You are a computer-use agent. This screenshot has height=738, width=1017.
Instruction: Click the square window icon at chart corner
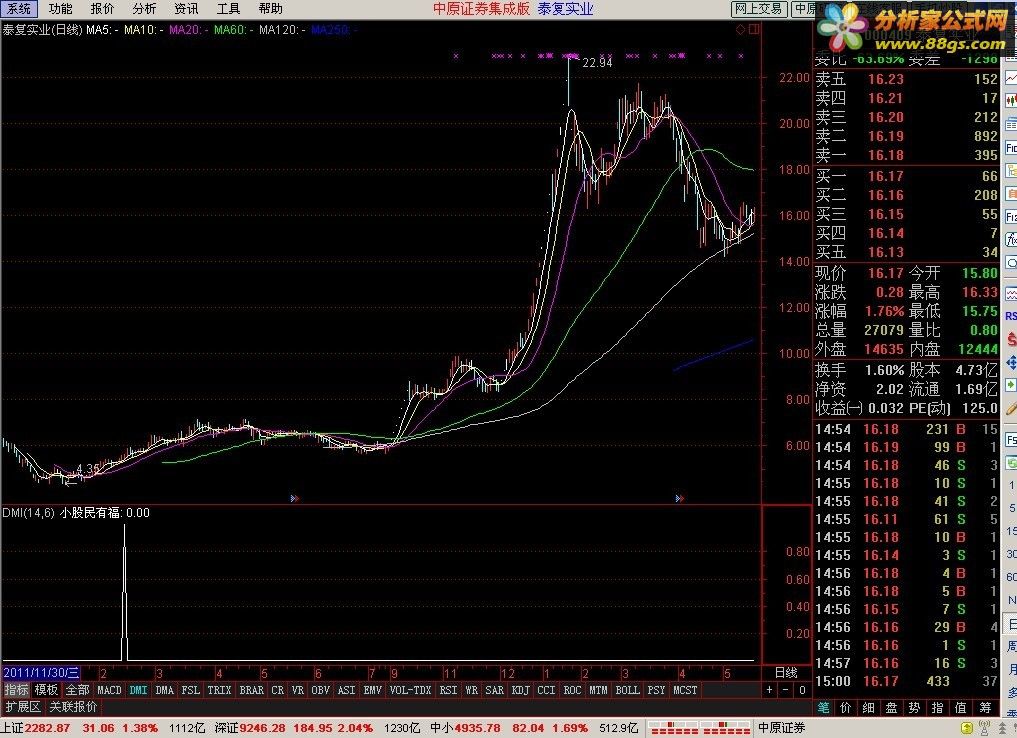coord(754,29)
